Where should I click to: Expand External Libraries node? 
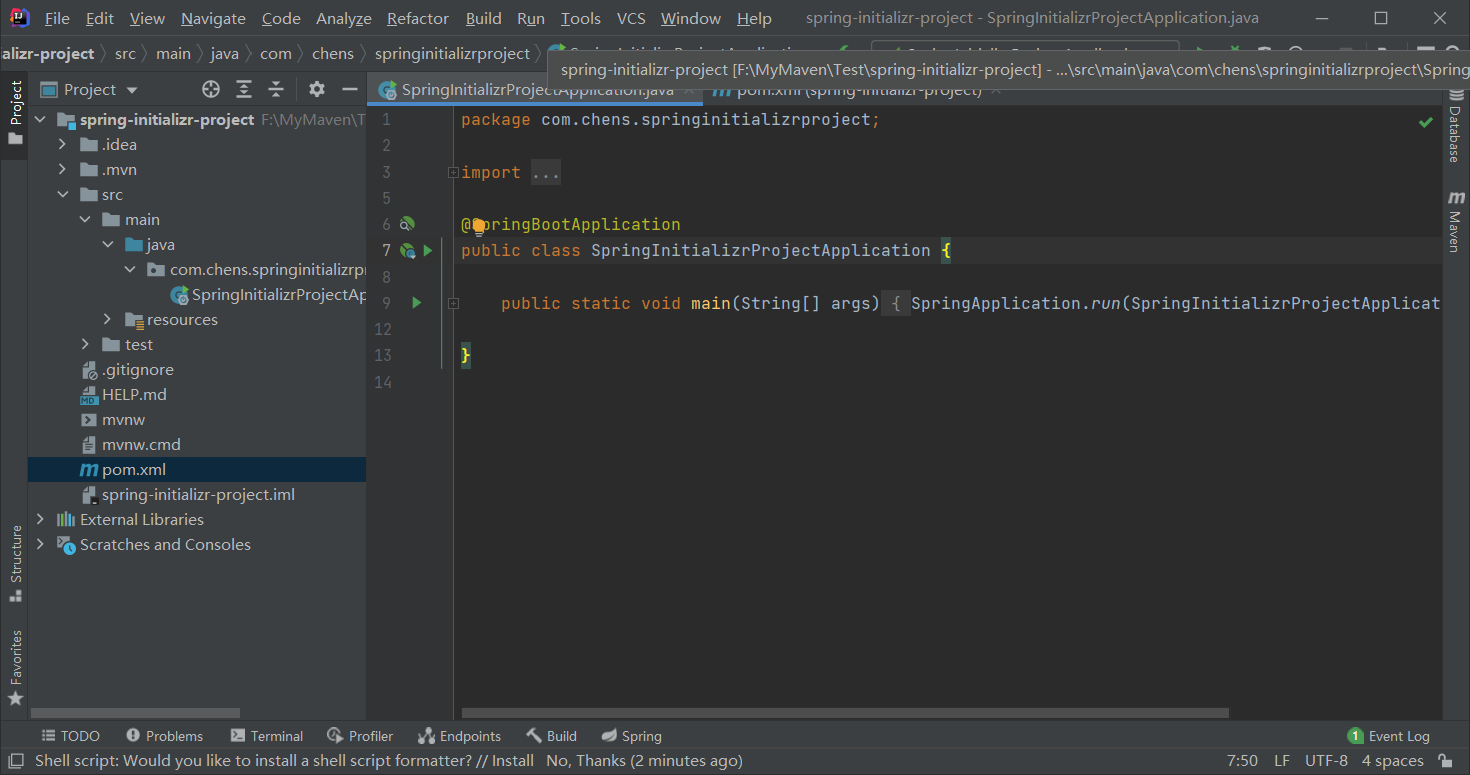point(40,519)
